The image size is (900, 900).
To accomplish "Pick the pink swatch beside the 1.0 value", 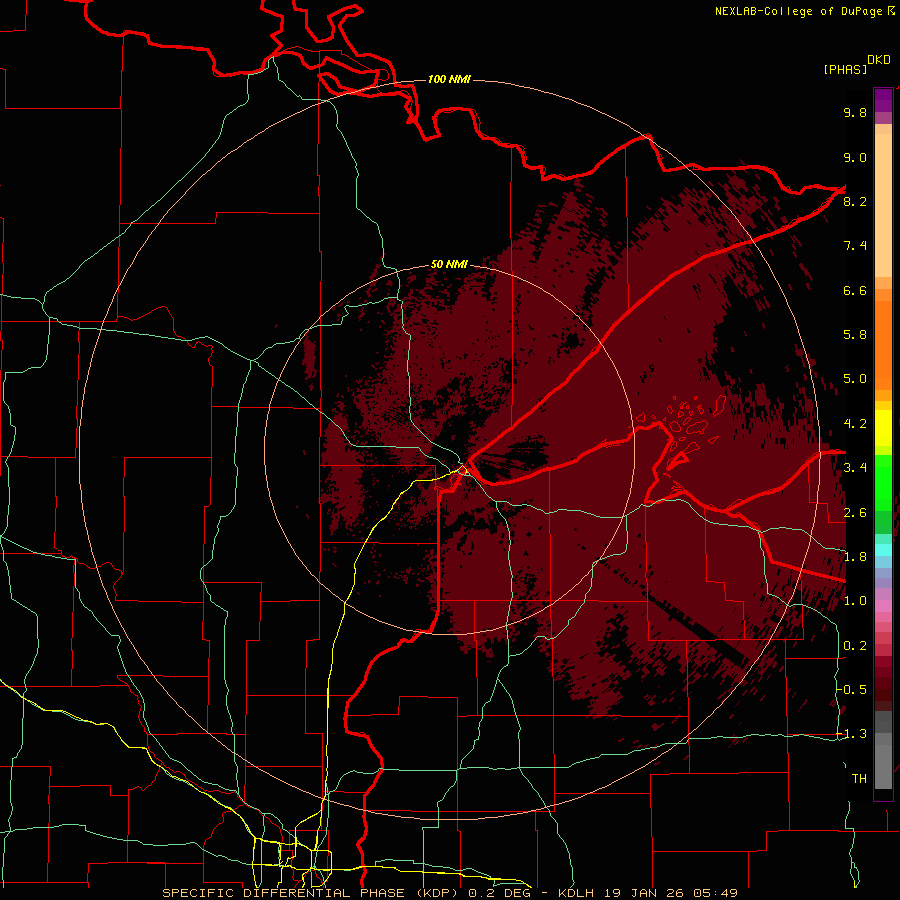I will [x=883, y=606].
